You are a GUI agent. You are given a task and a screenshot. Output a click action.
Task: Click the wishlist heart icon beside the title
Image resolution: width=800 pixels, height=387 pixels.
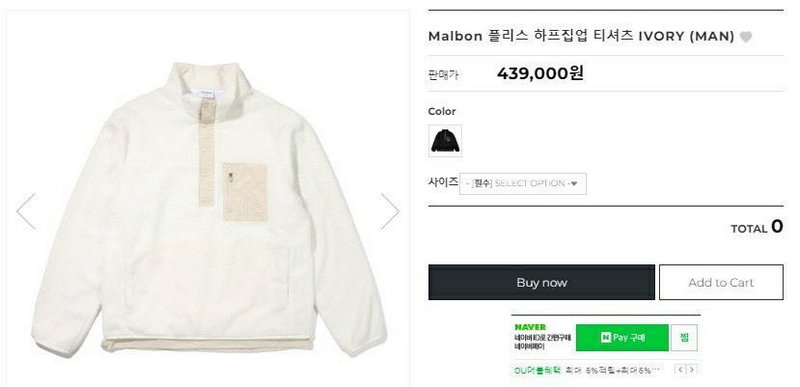pyautogui.click(x=745, y=37)
